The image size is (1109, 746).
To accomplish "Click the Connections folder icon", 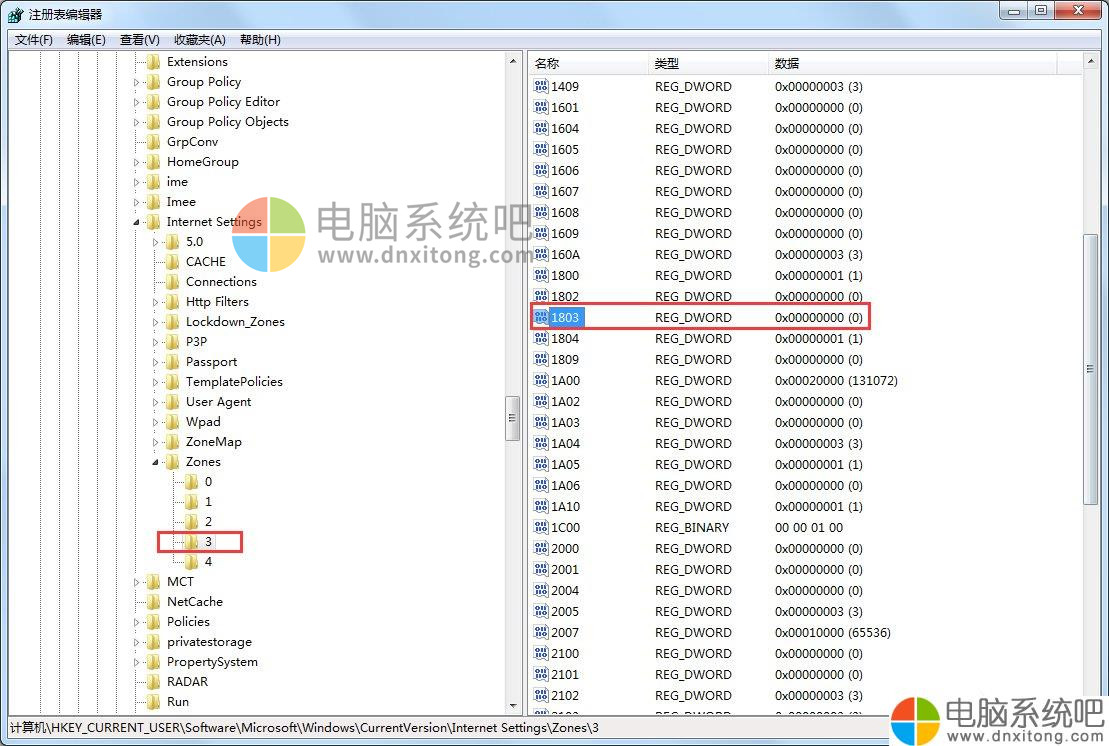I will (172, 281).
